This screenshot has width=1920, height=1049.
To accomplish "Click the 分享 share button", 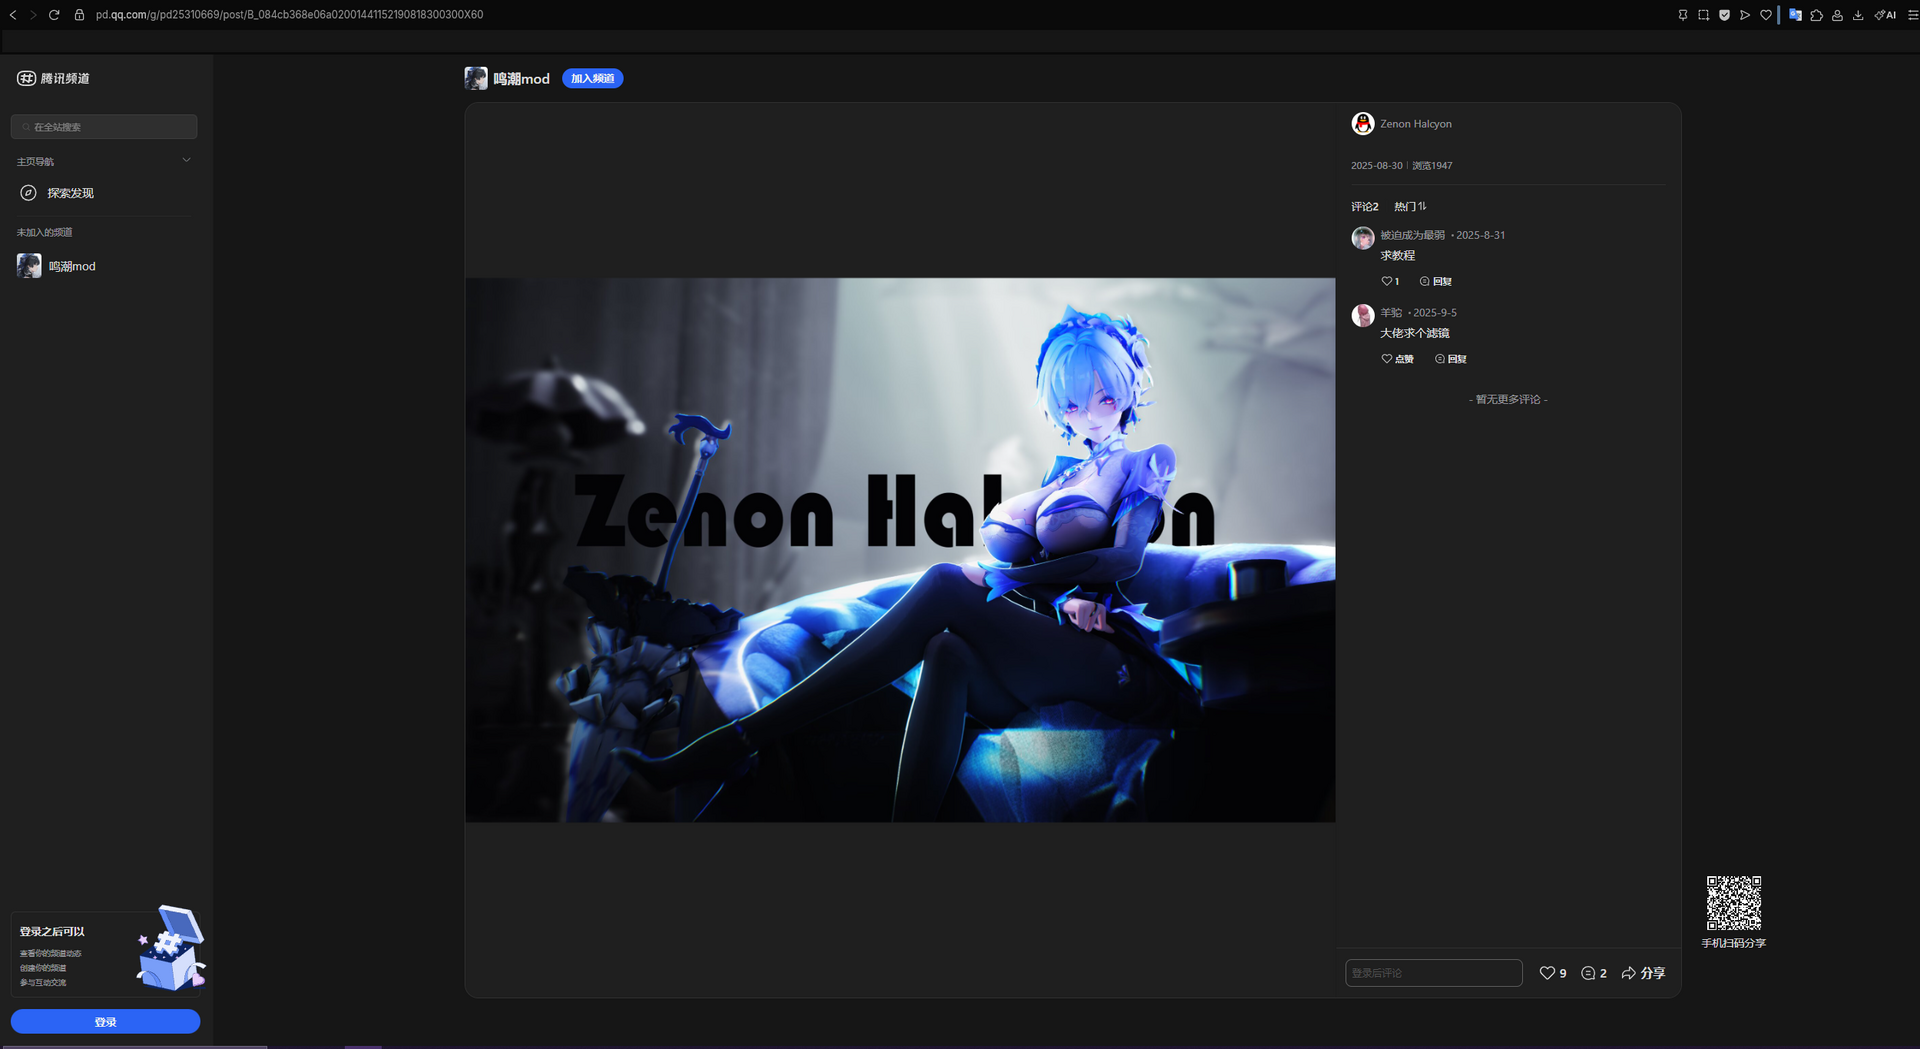I will point(1643,973).
